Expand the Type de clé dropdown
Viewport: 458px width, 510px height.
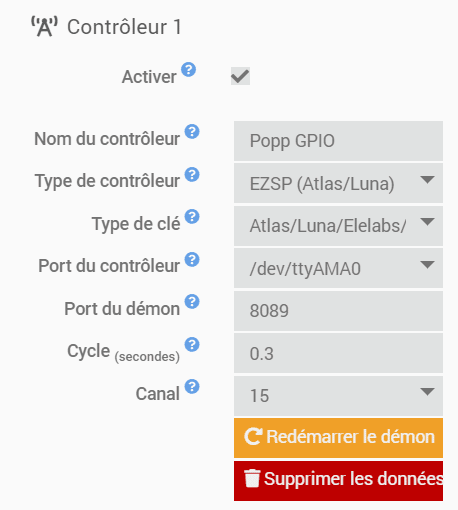338,226
